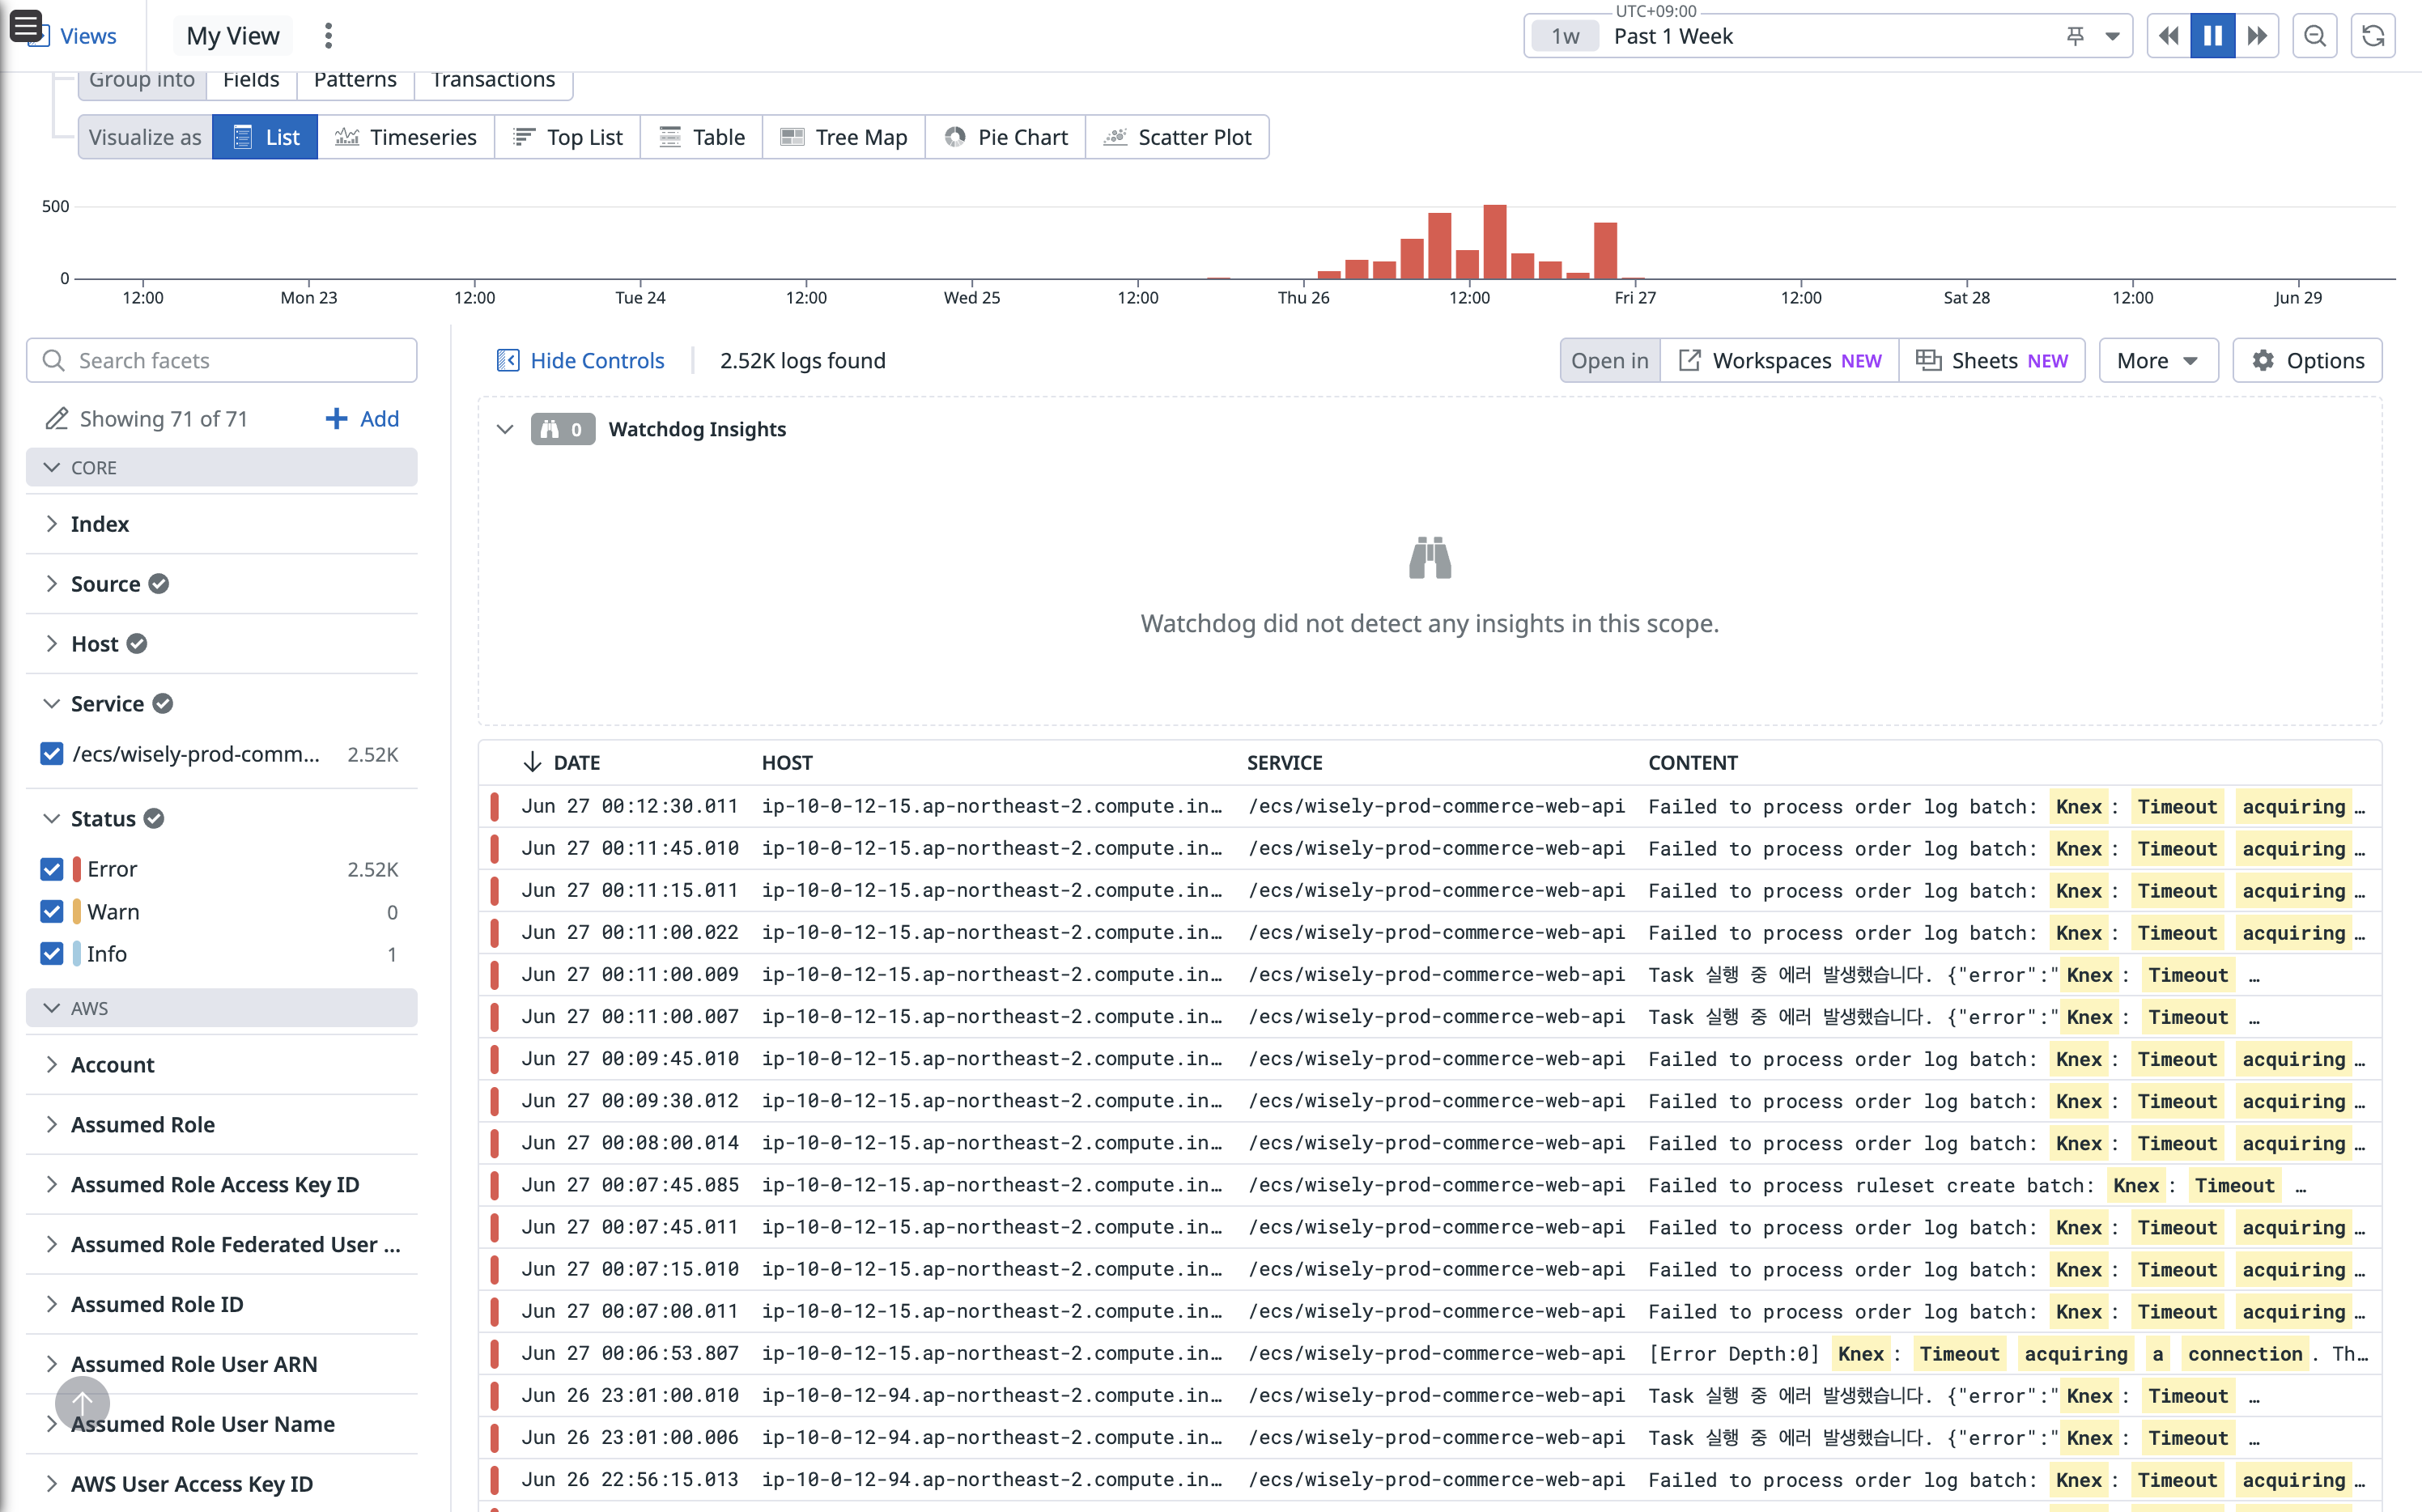Expand the Host facet
Image resolution: width=2422 pixels, height=1512 pixels.
(95, 644)
